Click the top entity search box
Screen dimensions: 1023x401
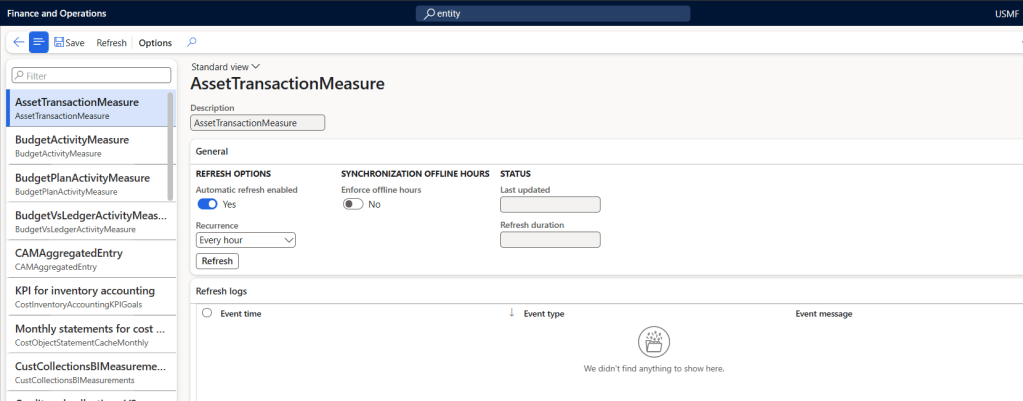coord(555,13)
